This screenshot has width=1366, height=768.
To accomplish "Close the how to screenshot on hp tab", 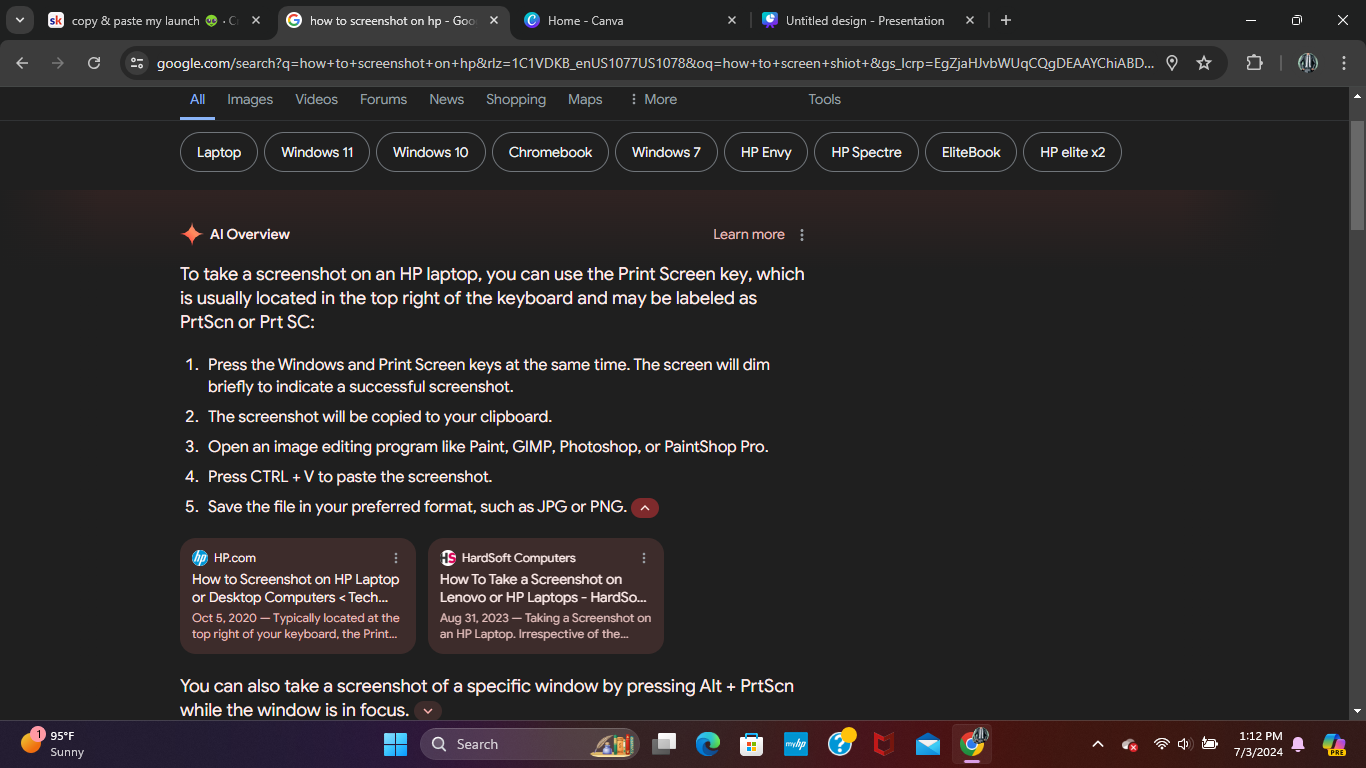I will 494,20.
